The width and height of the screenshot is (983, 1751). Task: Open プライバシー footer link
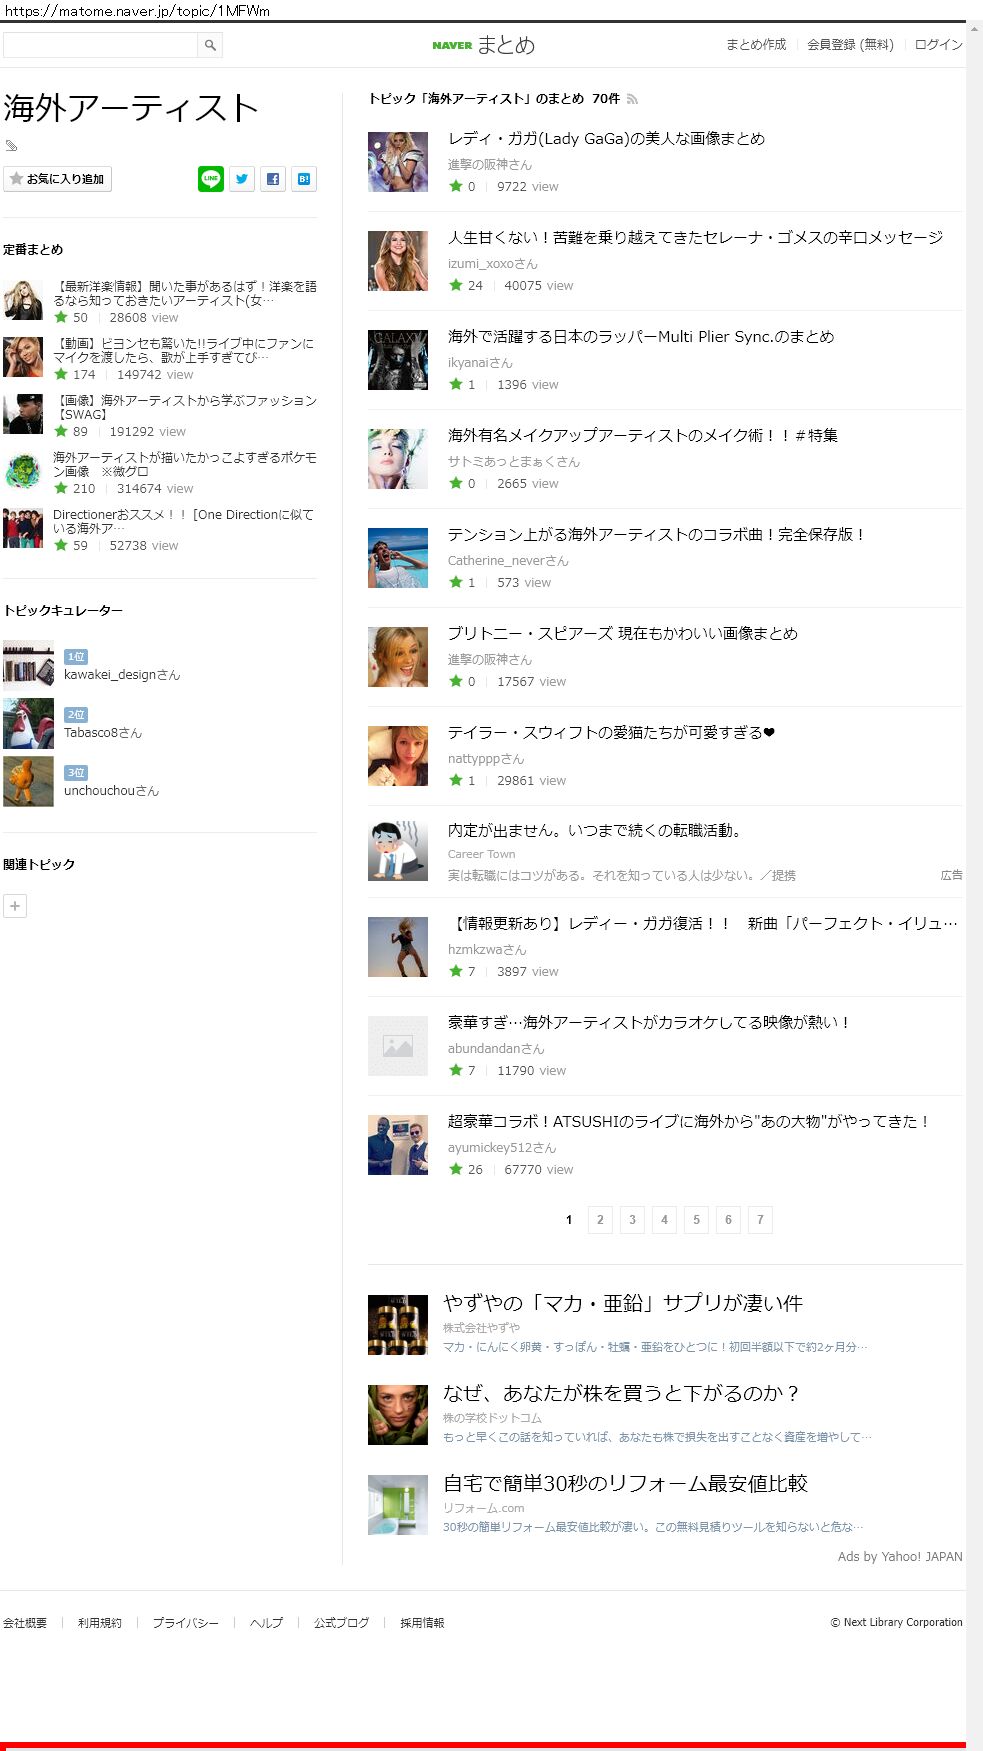coord(185,1623)
